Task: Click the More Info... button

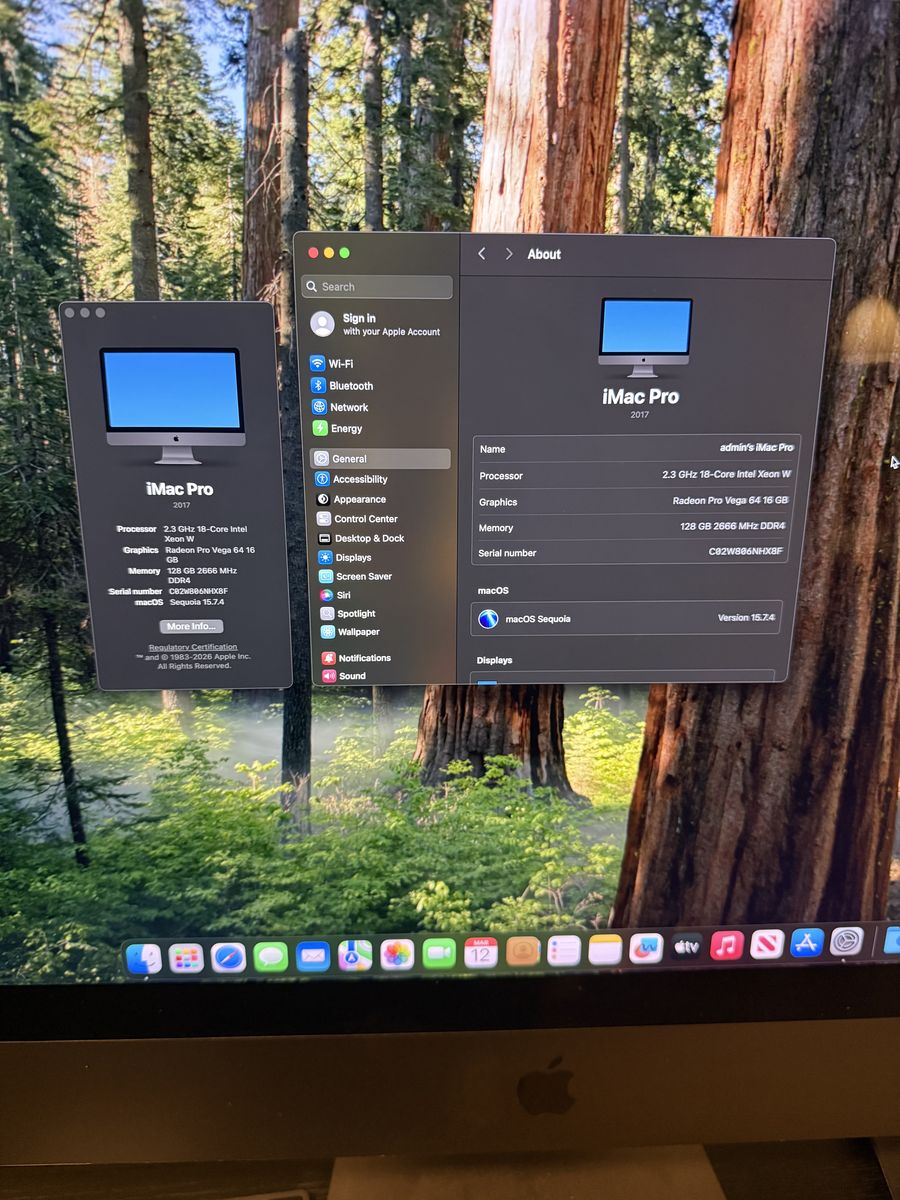Action: point(191,627)
